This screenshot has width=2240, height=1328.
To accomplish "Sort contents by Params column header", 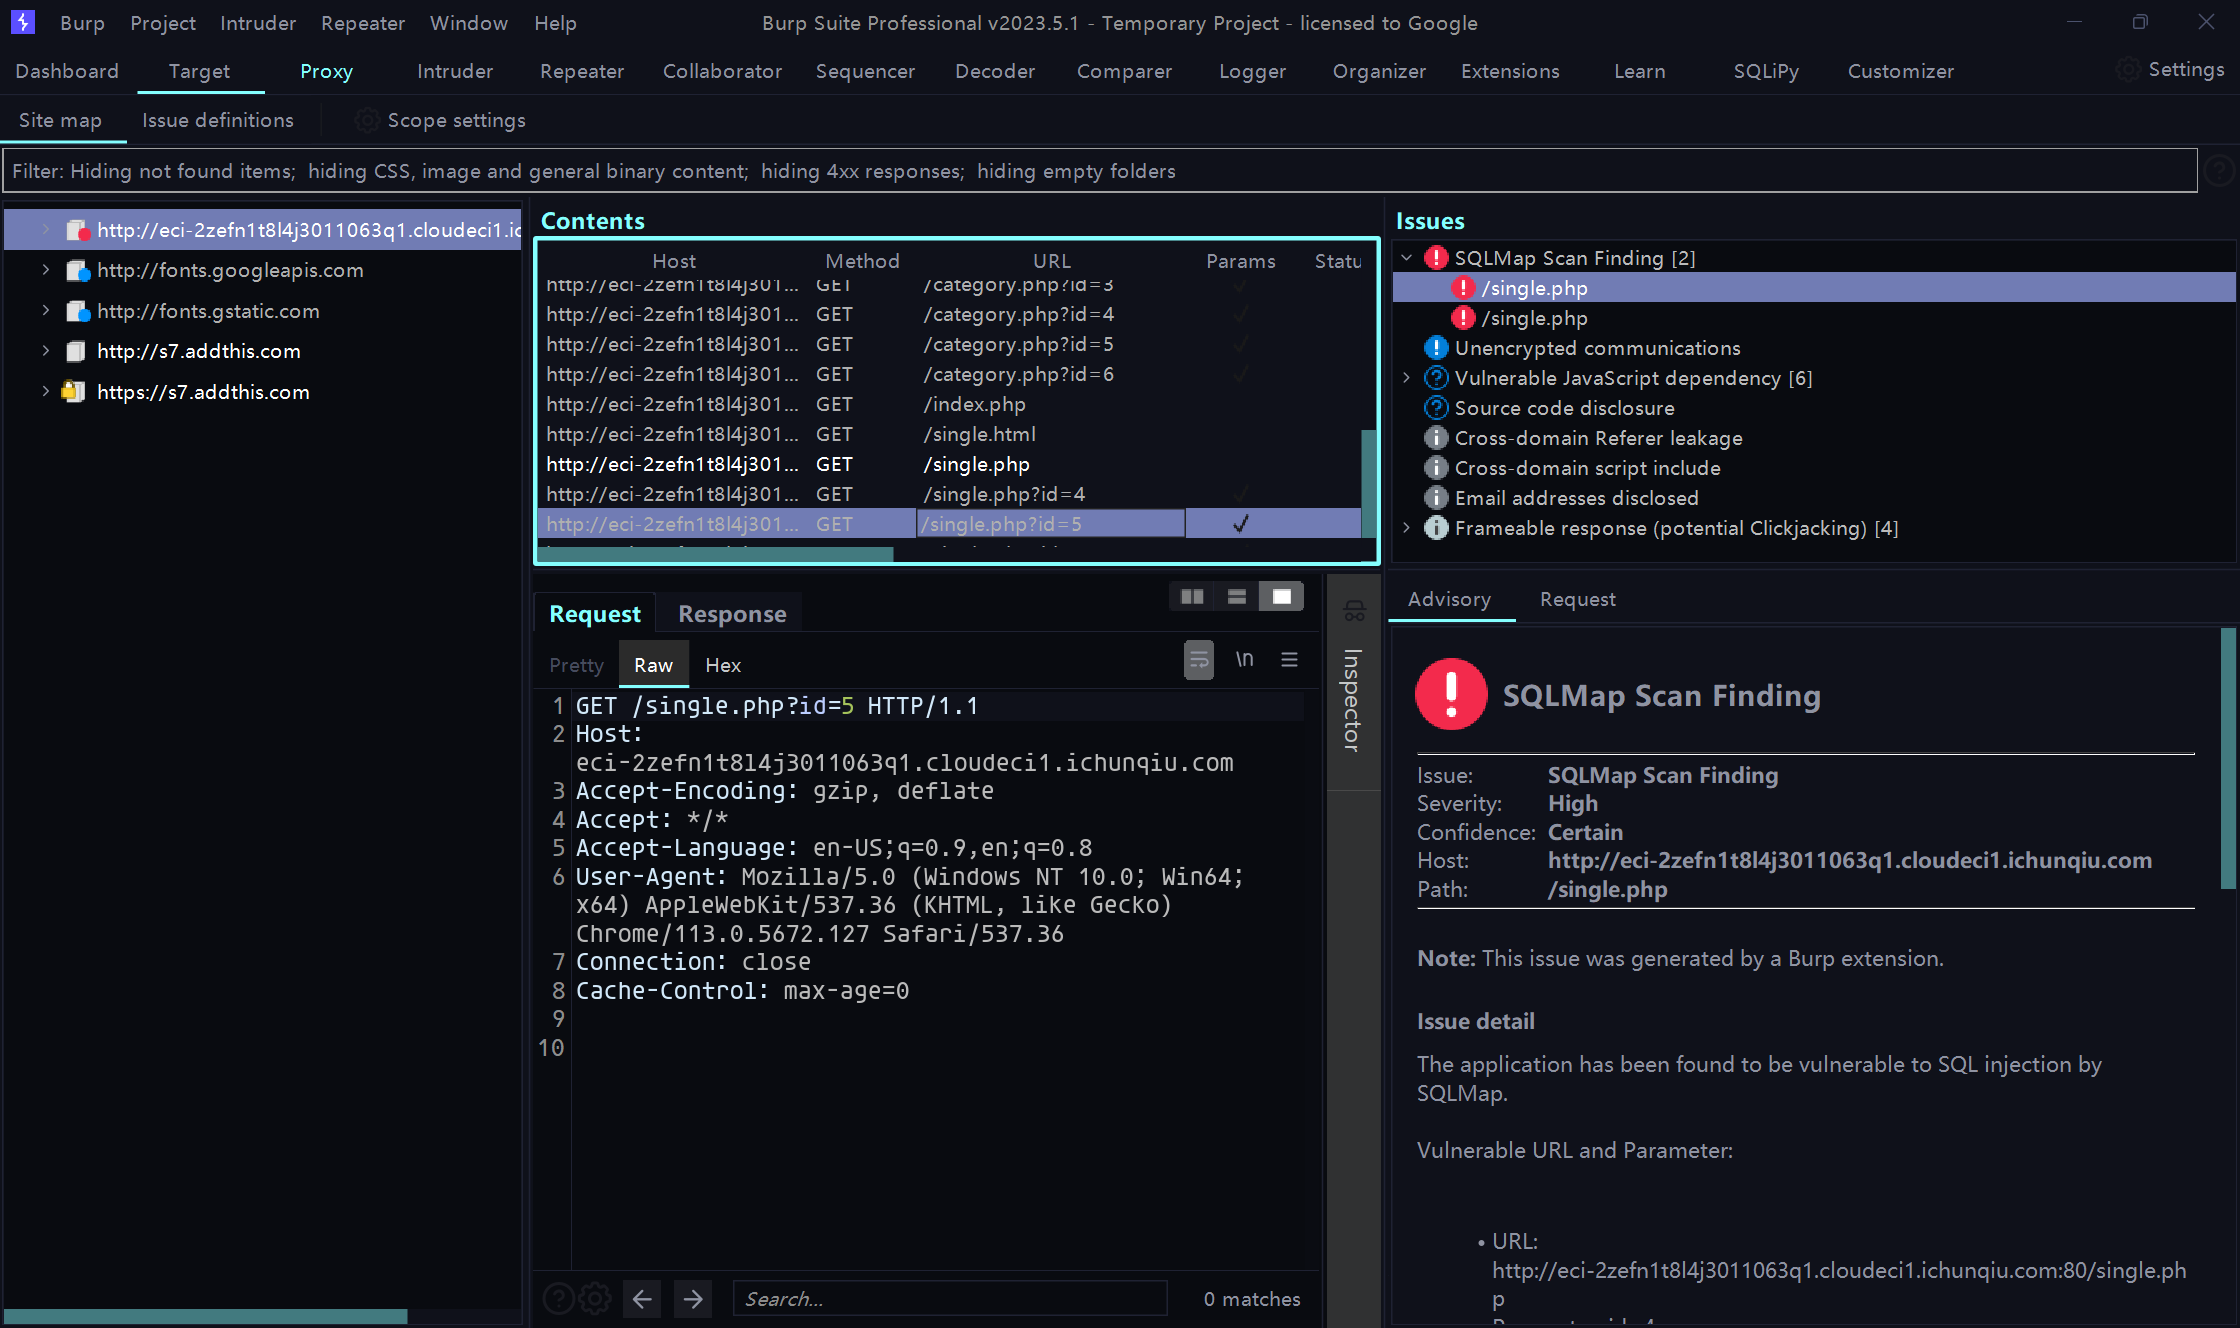I will pyautogui.click(x=1240, y=261).
